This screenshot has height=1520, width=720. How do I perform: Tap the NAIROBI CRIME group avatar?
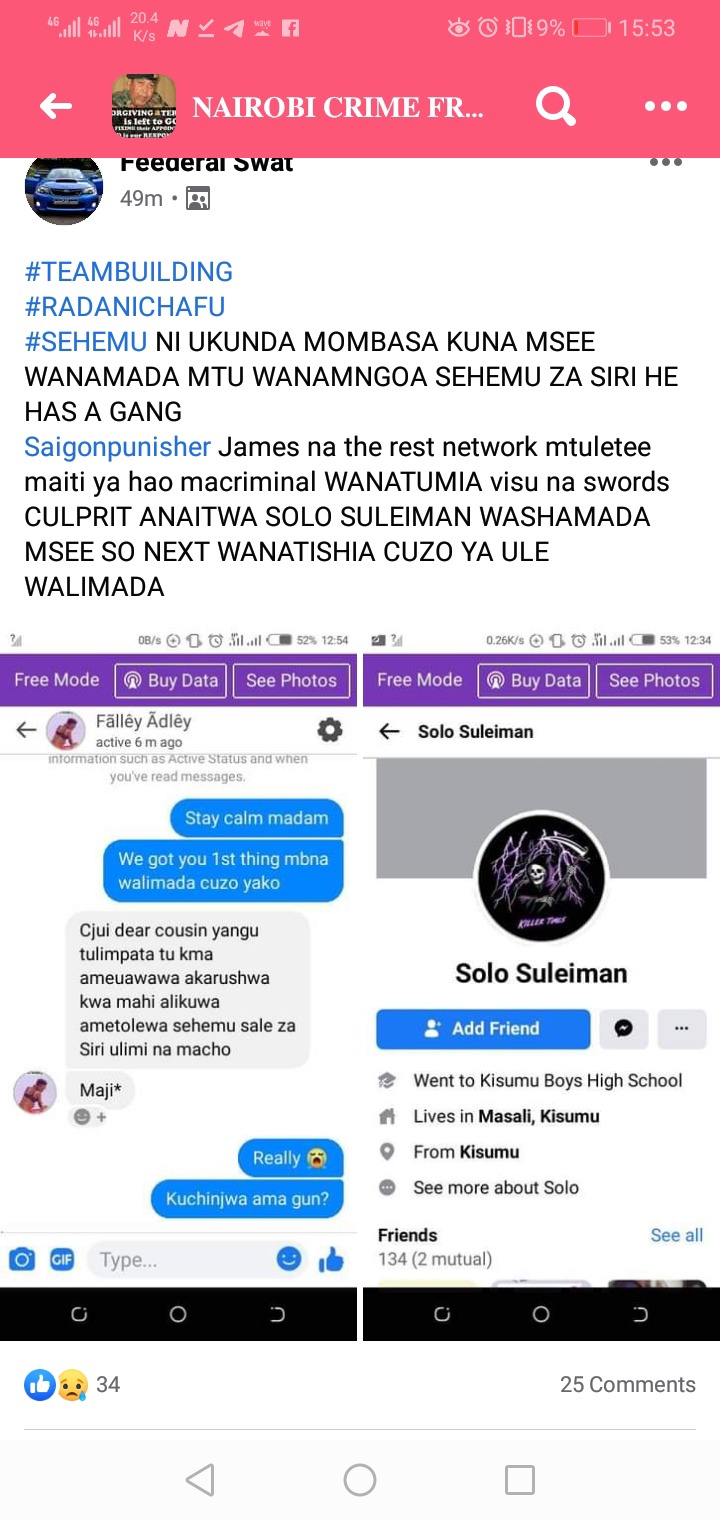click(x=144, y=106)
